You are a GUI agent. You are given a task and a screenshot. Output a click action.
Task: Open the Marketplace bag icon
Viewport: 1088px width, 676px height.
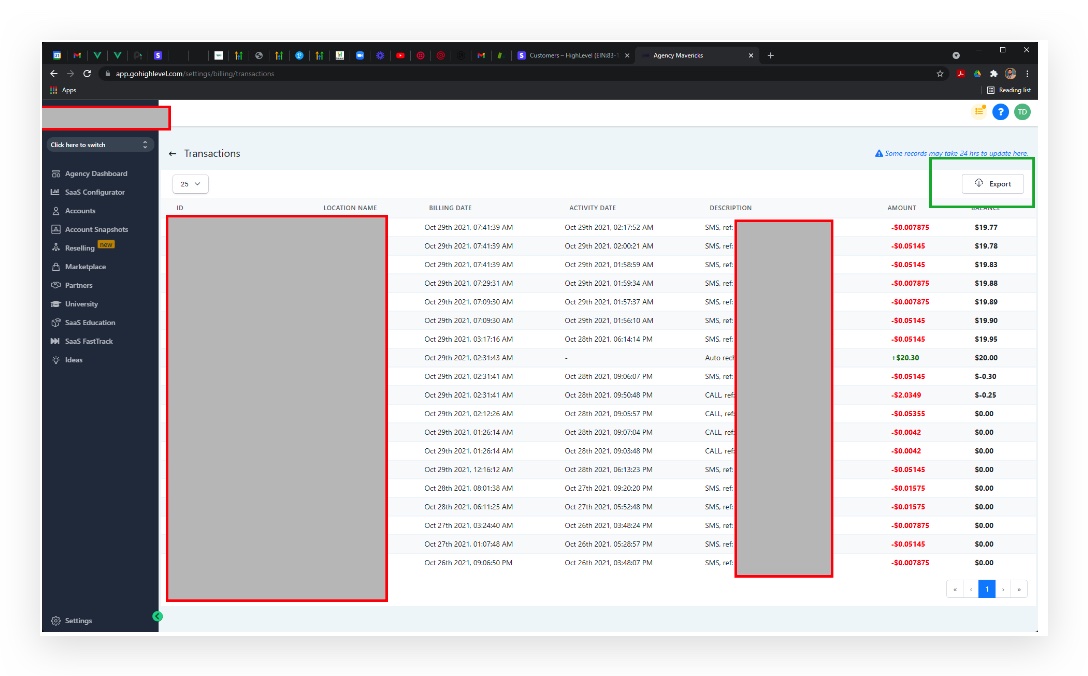pyautogui.click(x=56, y=267)
